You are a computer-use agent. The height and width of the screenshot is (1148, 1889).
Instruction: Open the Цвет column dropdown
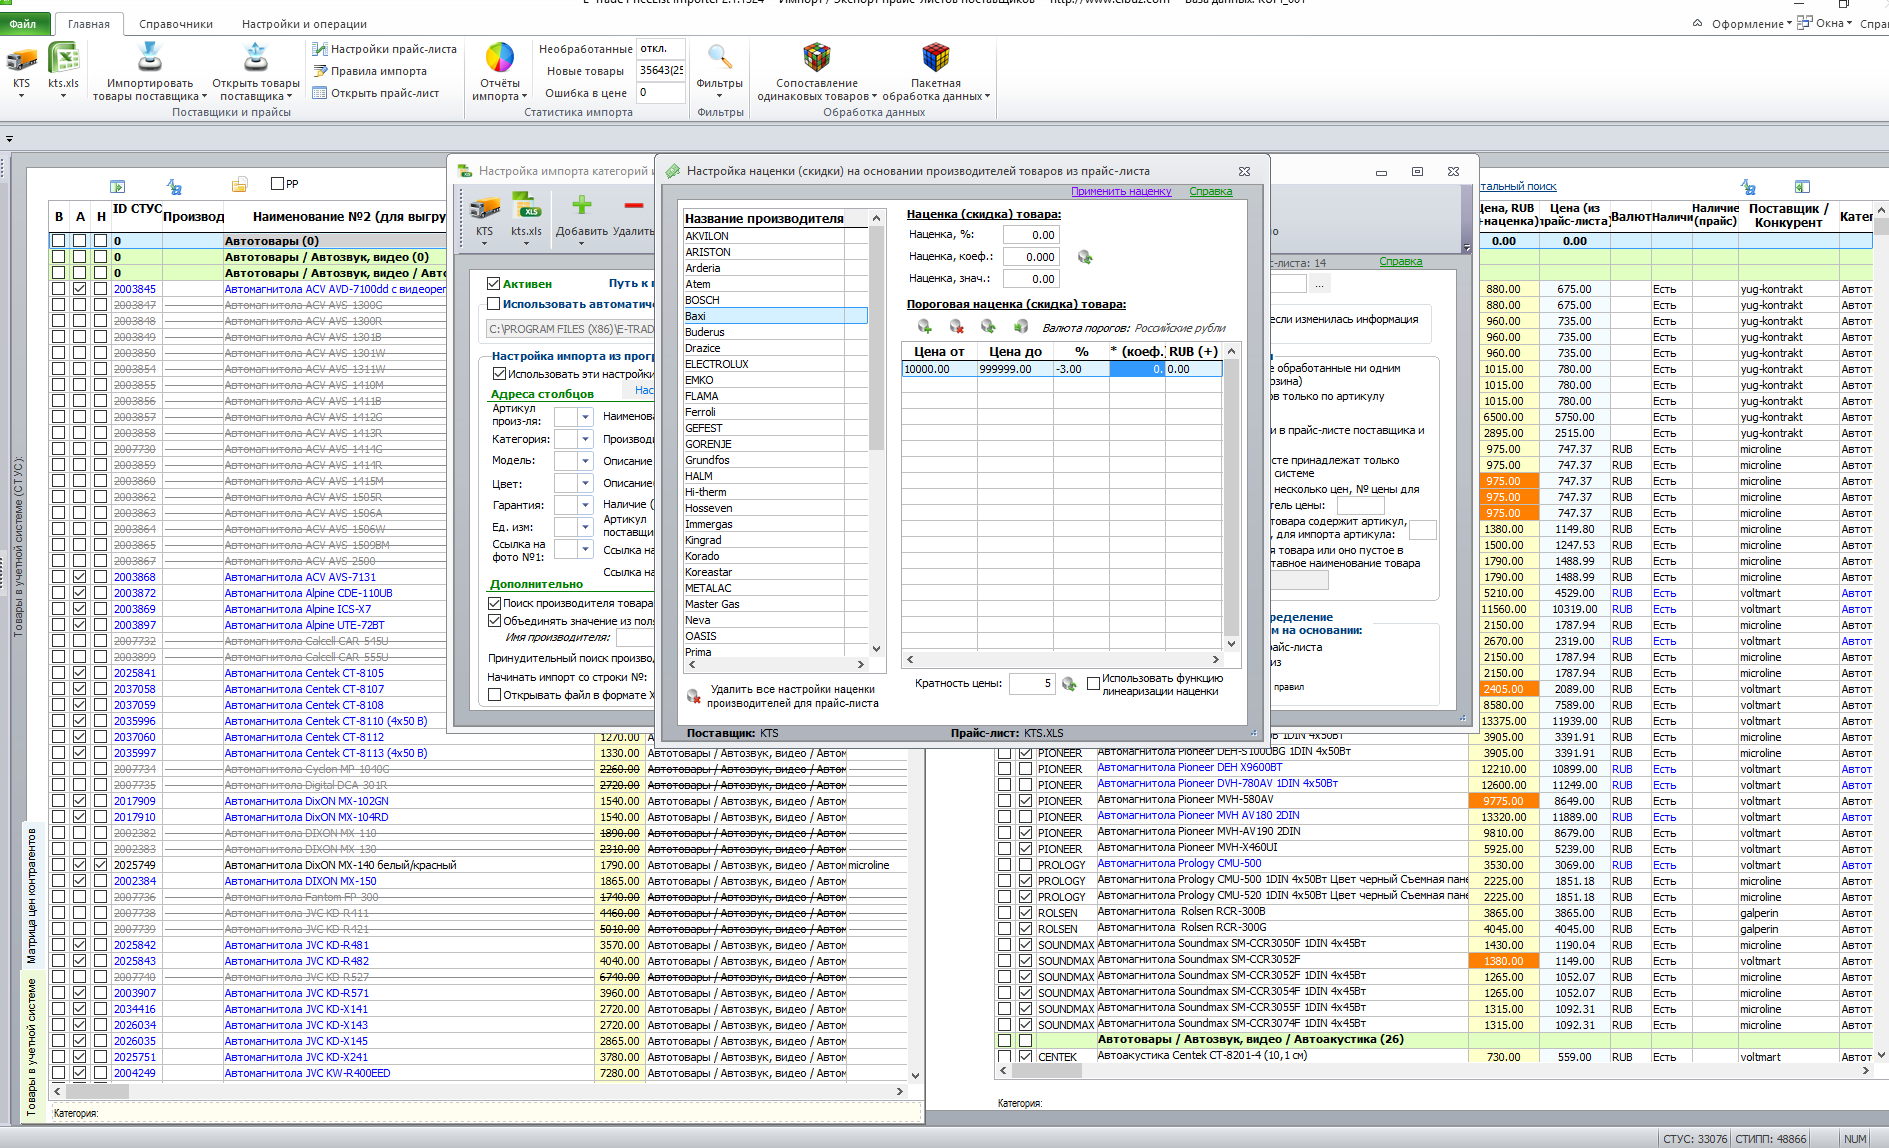585,483
